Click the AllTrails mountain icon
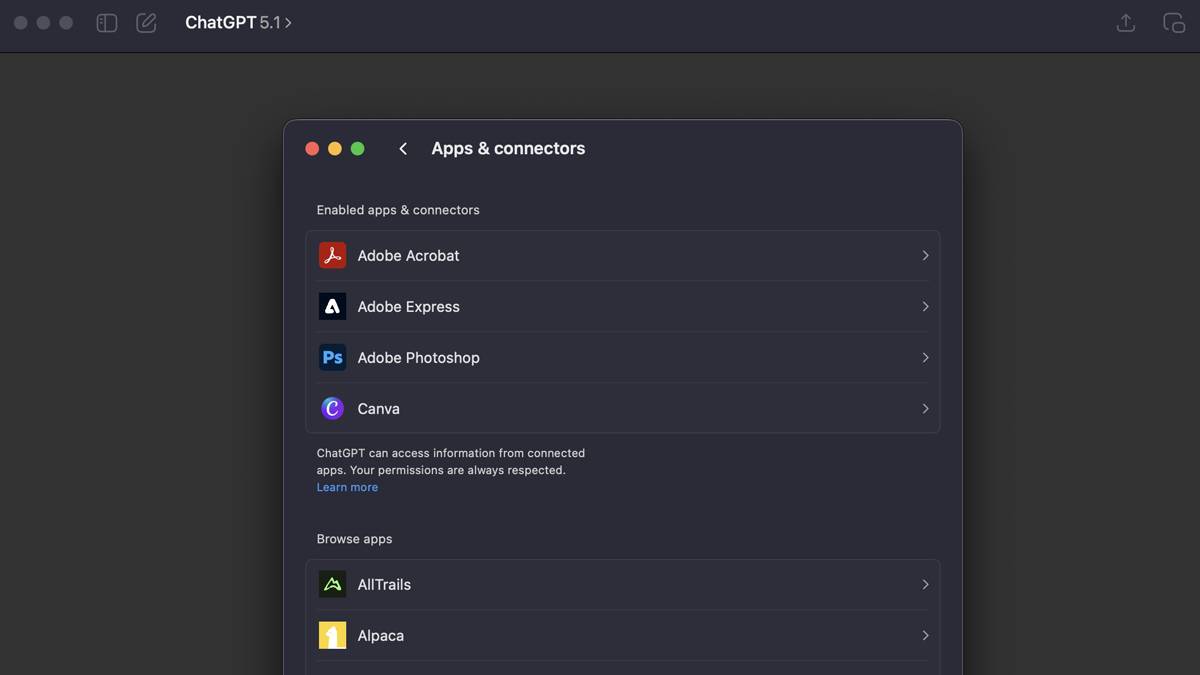The height and width of the screenshot is (675, 1200). click(x=332, y=585)
